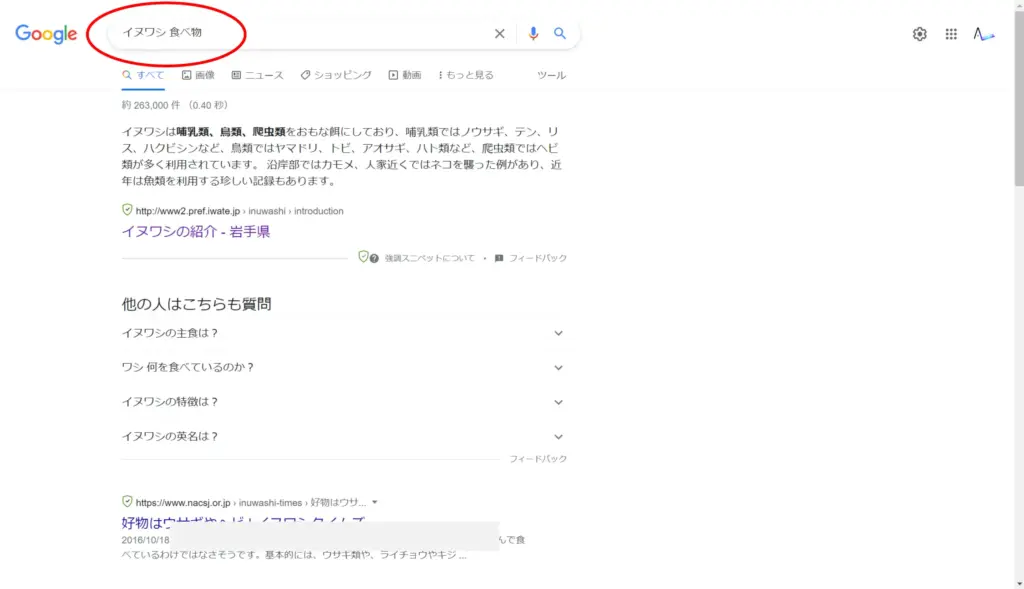Expand question イヌワシの主食は？
The width and height of the screenshot is (1024, 589).
click(343, 333)
